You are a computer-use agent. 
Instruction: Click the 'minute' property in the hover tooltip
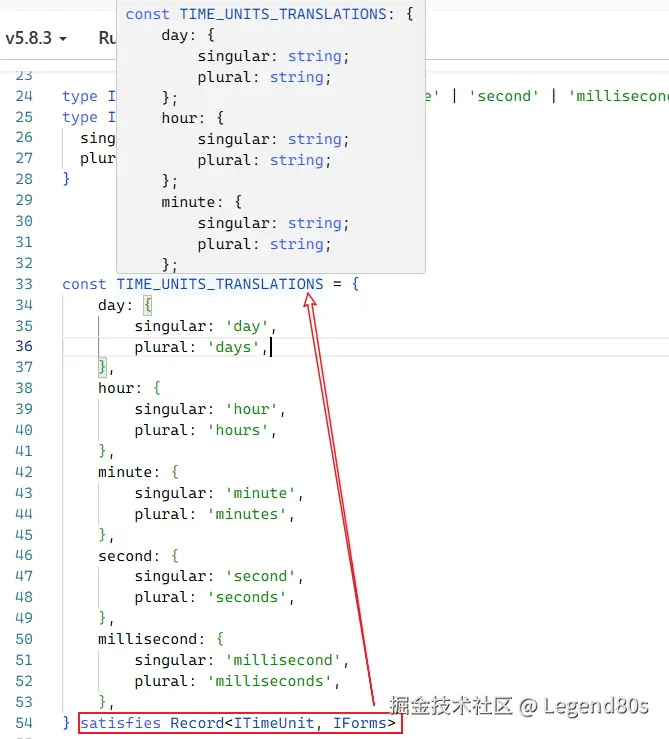click(x=188, y=202)
